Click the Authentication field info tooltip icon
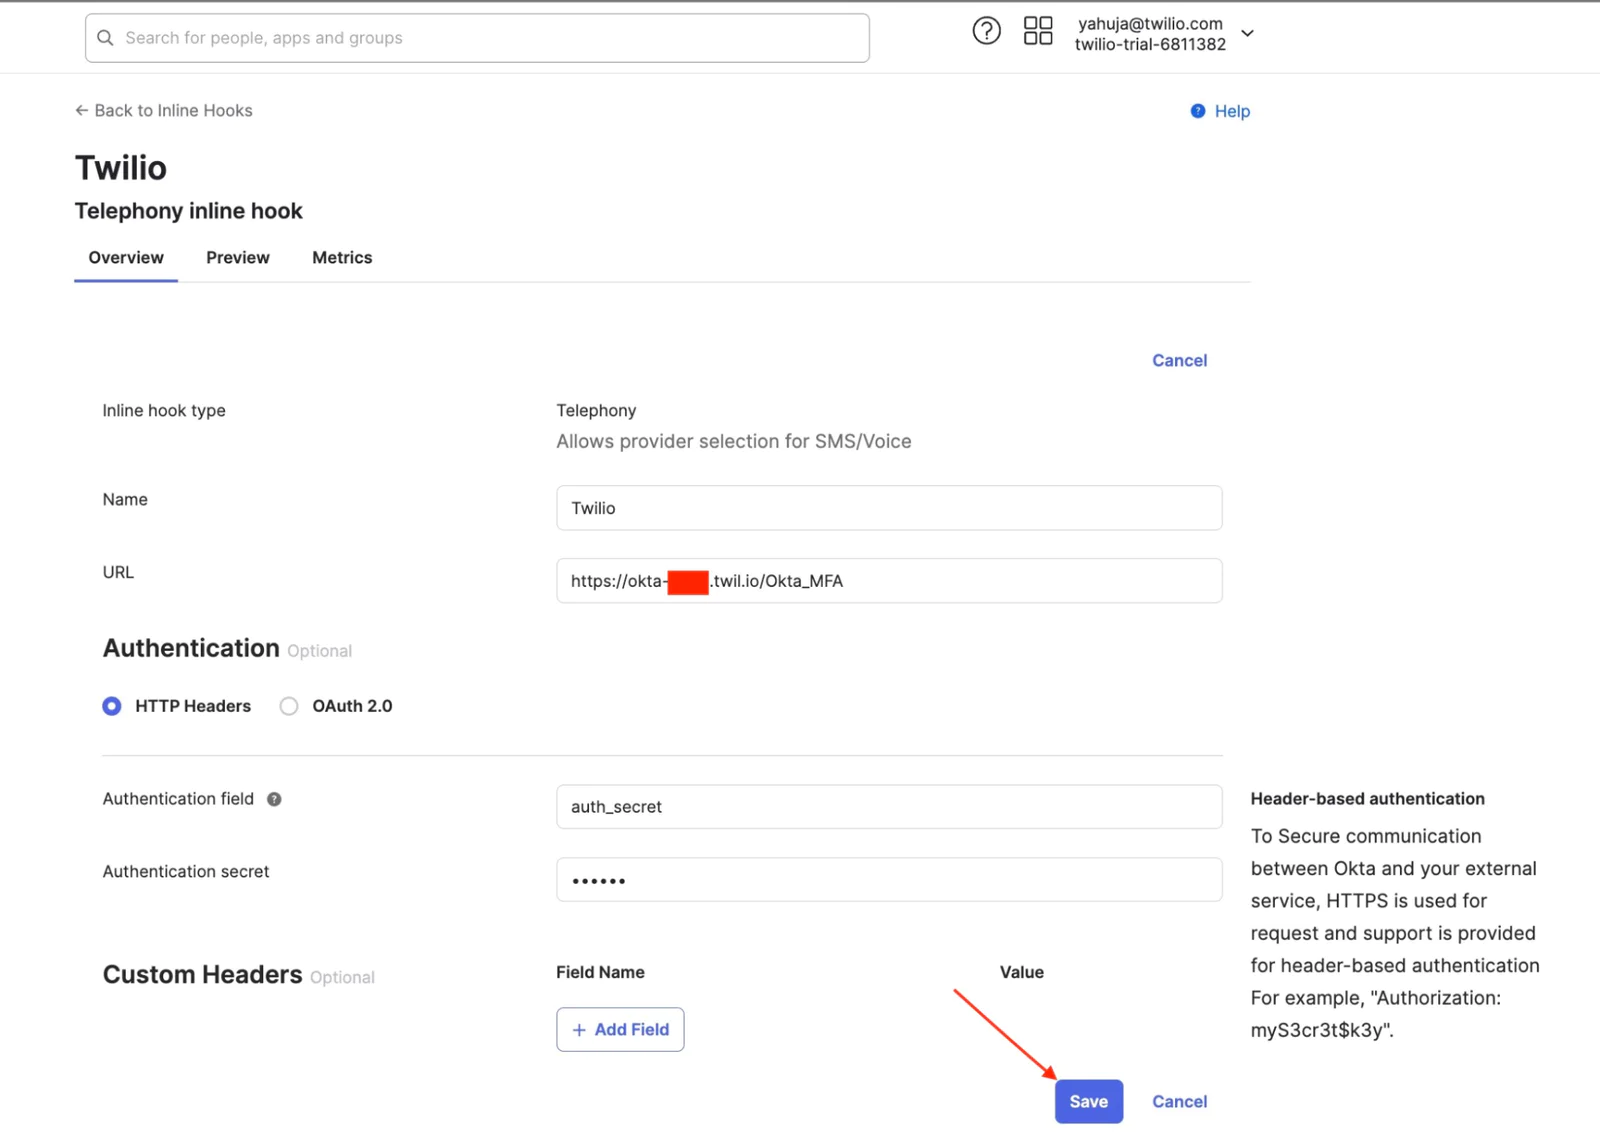 click(274, 799)
